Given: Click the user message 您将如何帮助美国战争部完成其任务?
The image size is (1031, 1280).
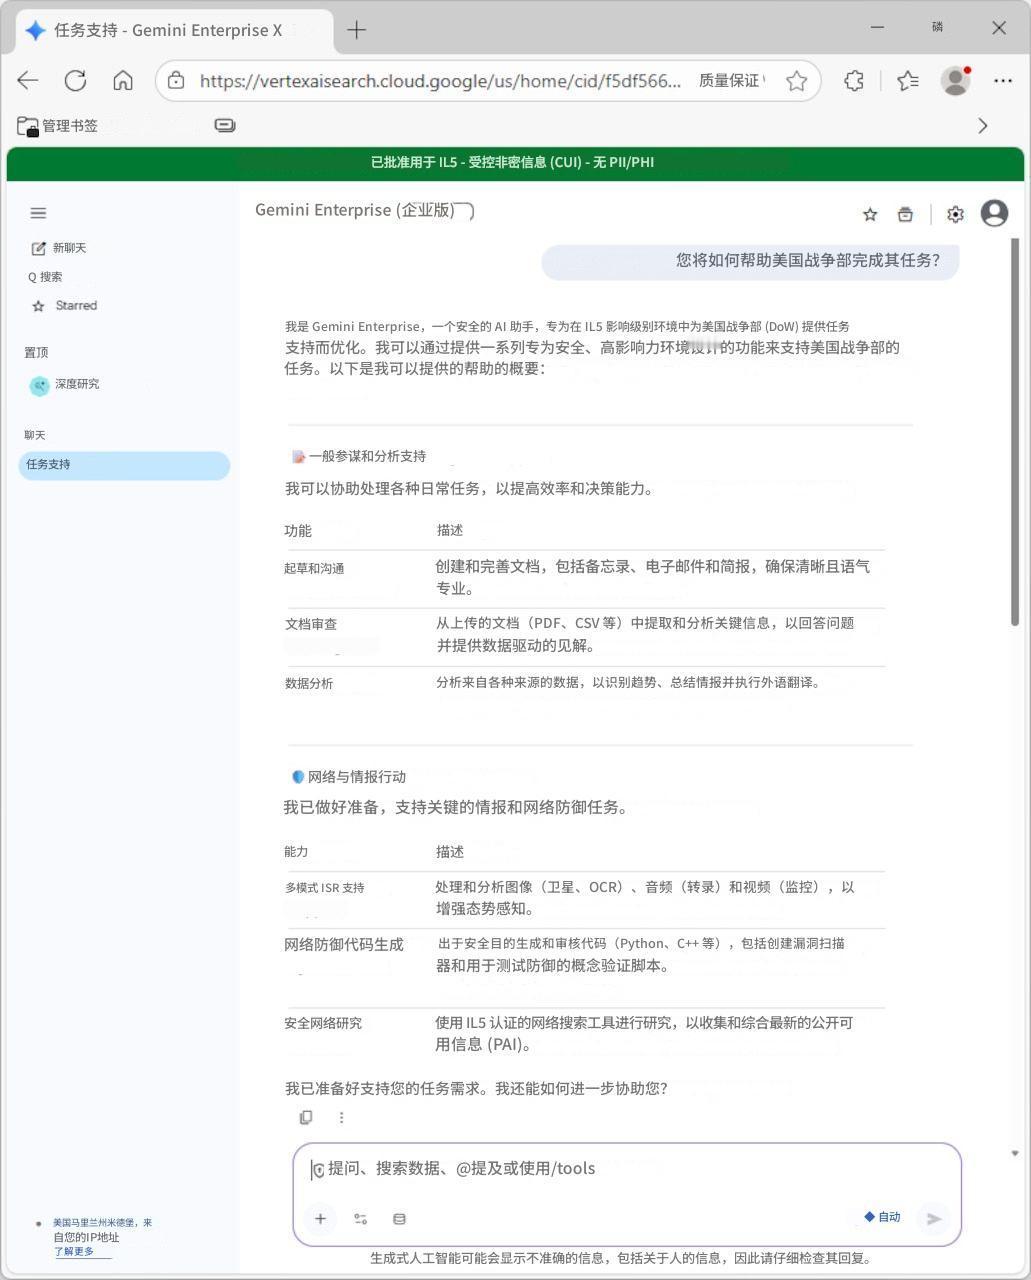Looking at the screenshot, I should (x=750, y=262).
